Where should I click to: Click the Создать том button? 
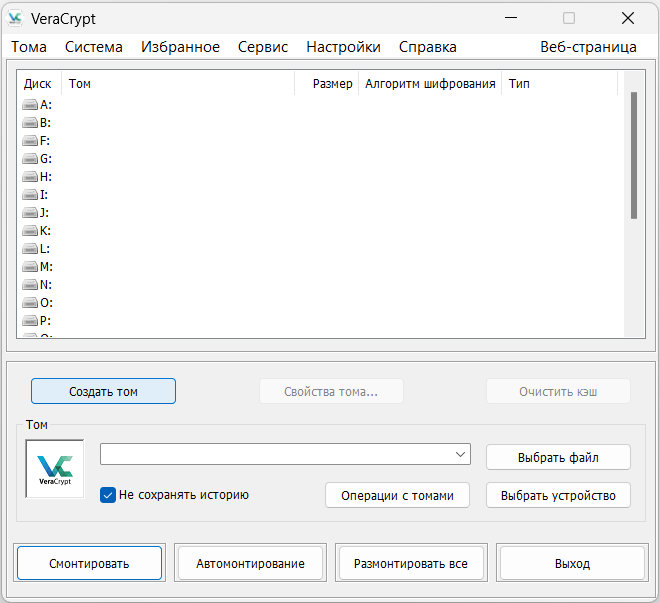click(103, 391)
